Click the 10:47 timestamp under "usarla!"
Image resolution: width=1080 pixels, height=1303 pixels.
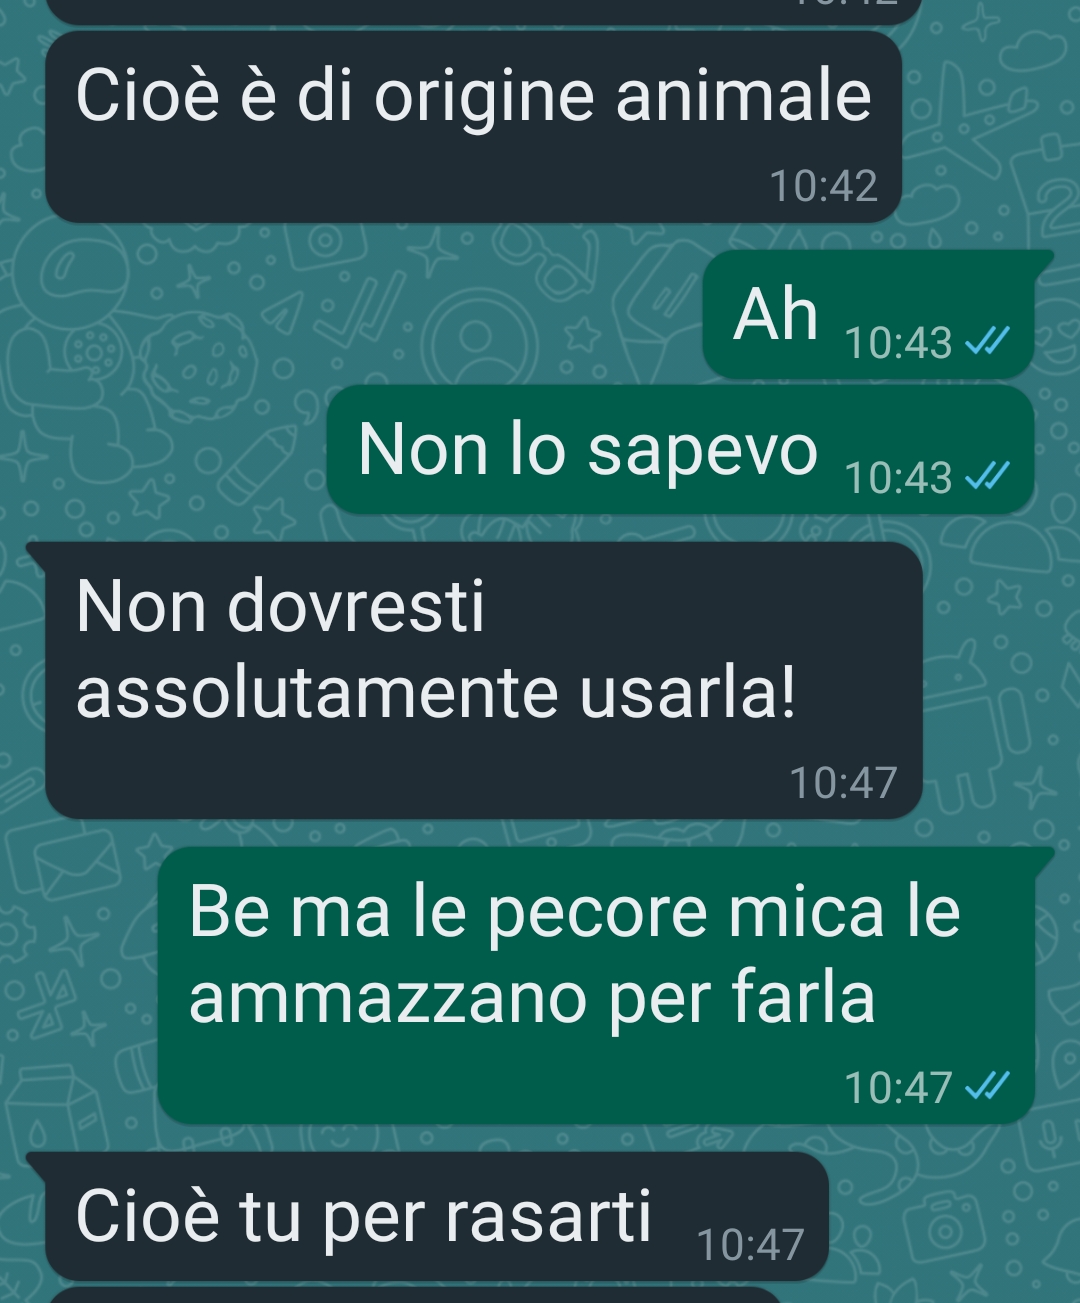pos(843,782)
